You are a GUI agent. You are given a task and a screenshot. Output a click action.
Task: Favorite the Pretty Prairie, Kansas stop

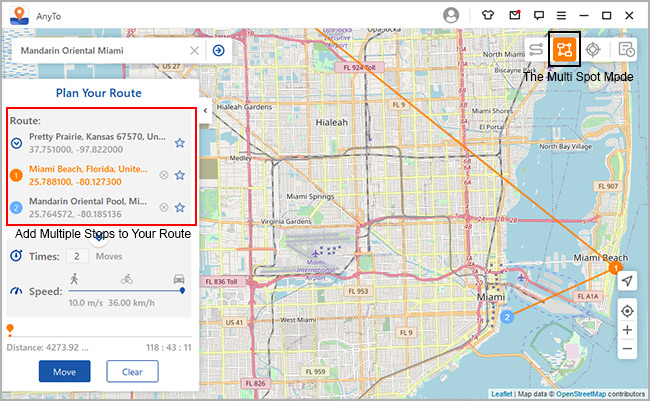pos(180,143)
